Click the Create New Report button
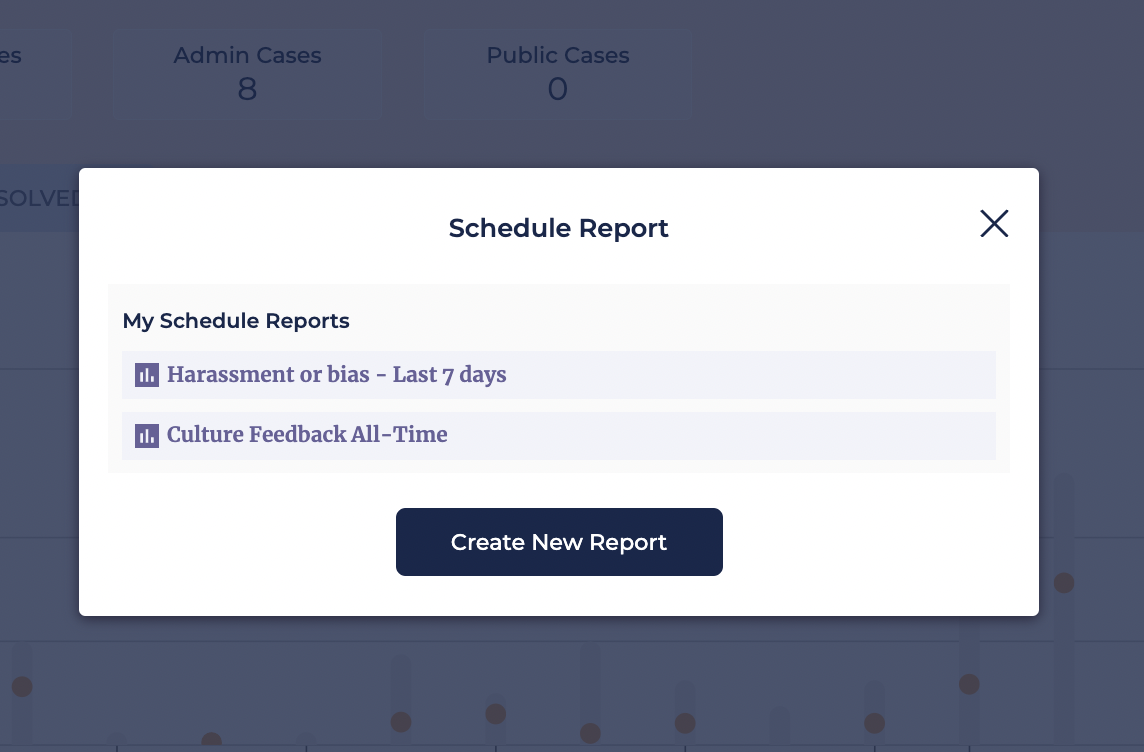 click(x=559, y=542)
